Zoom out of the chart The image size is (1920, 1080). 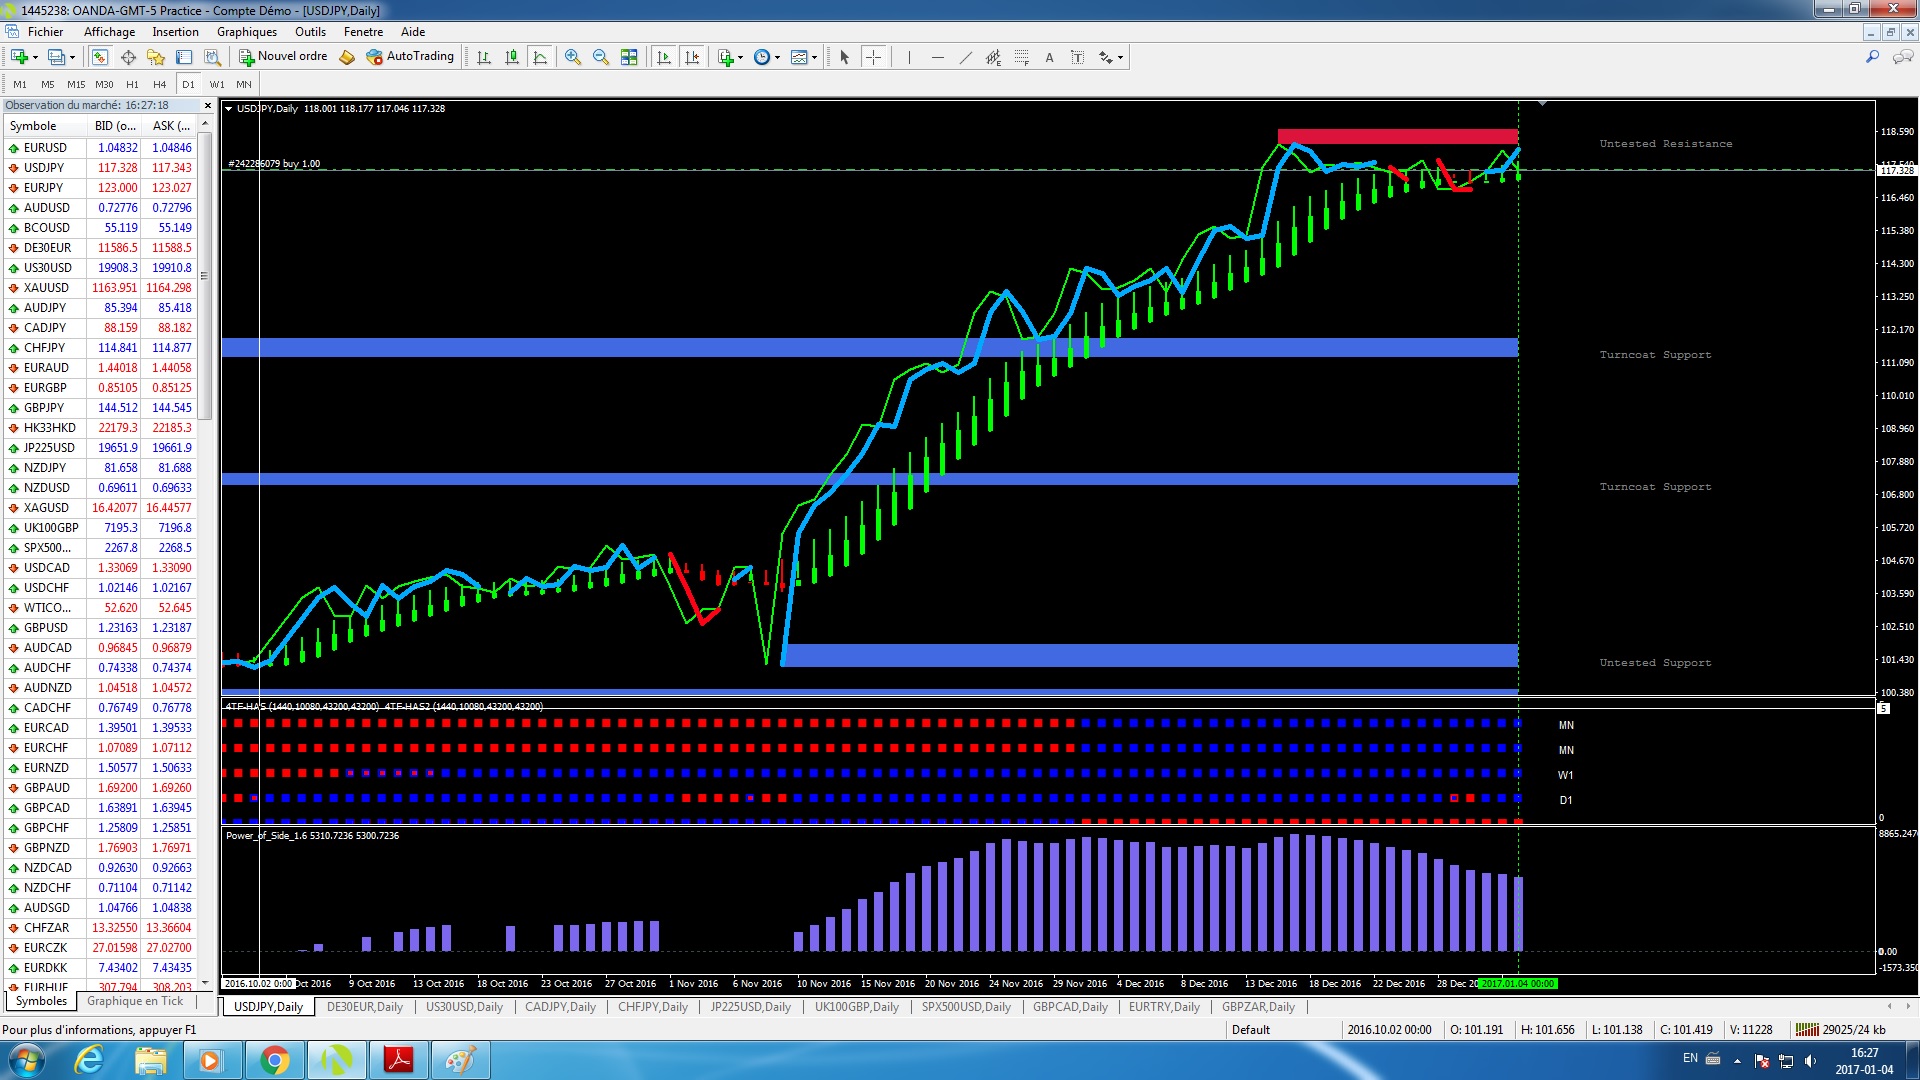pos(601,57)
